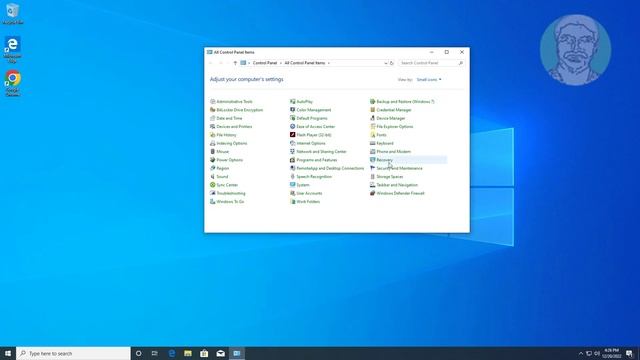The height and width of the screenshot is (360, 640).
Task: Open Region settings
Action: coord(220,168)
